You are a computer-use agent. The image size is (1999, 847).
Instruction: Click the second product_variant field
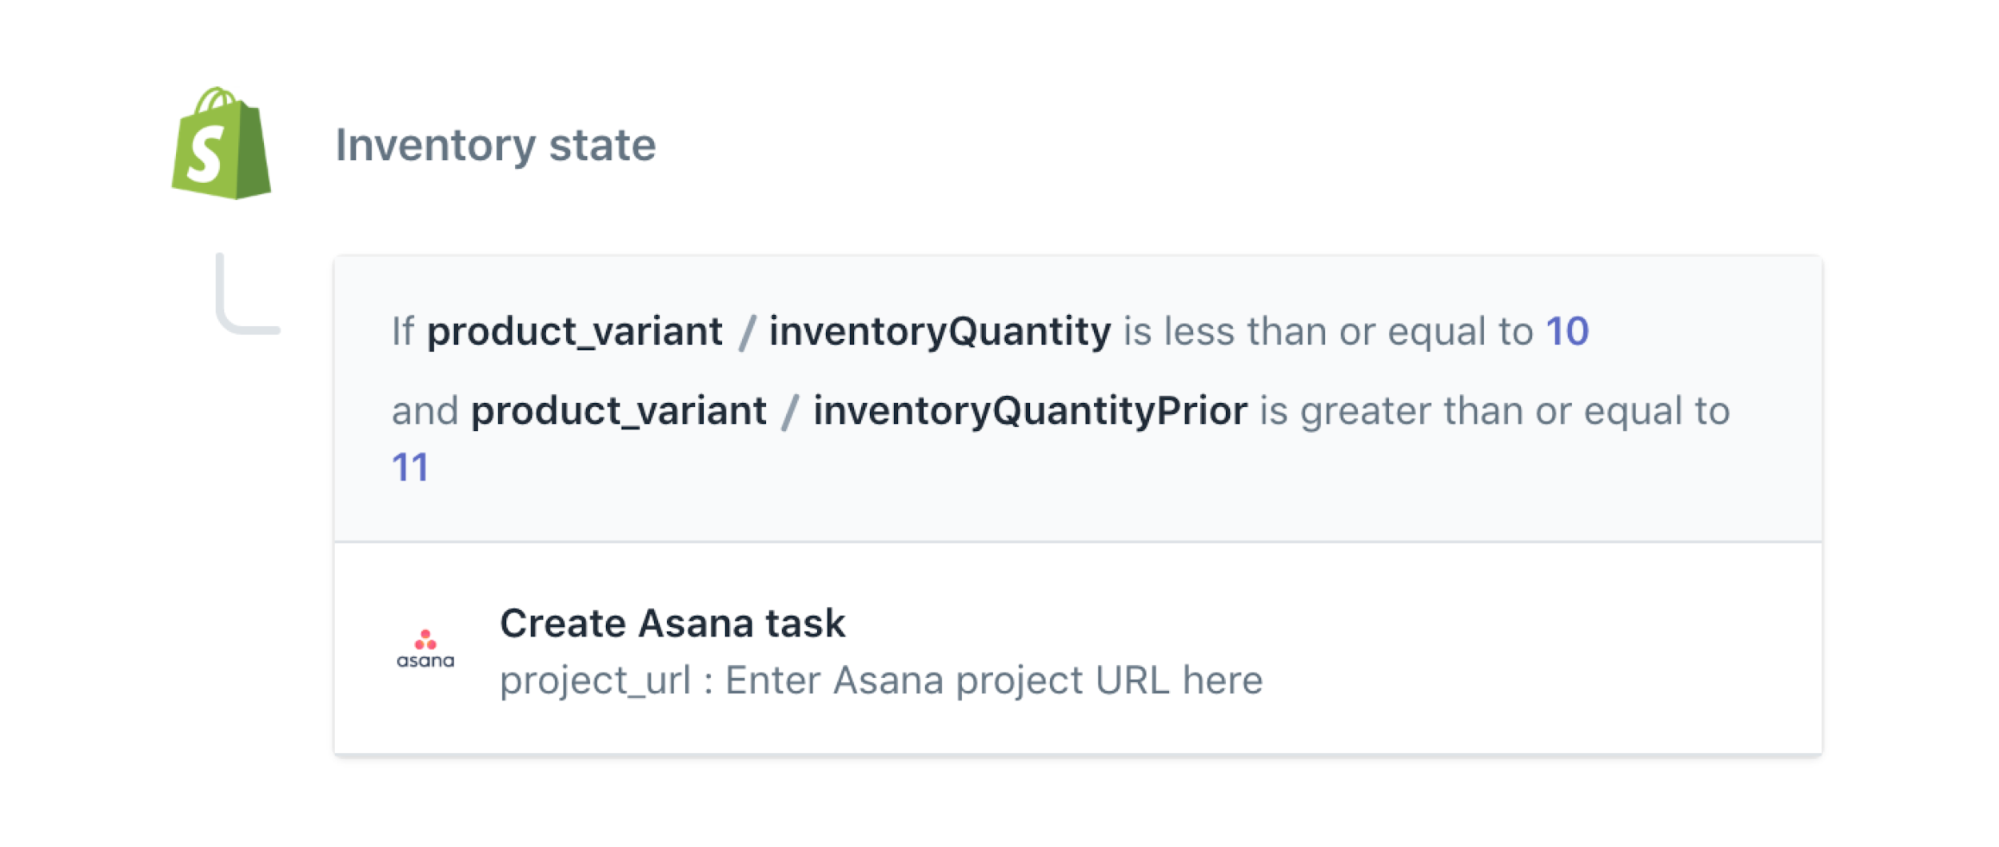[618, 411]
